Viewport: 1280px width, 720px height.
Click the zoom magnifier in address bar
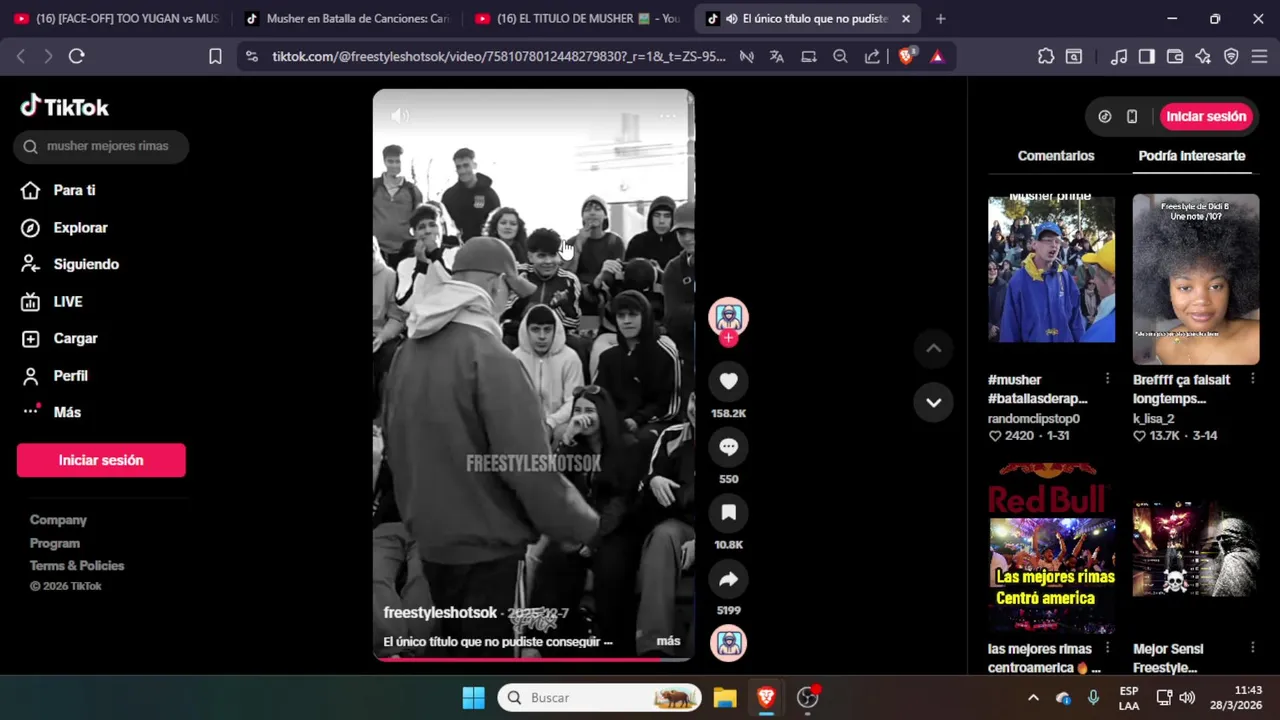tap(840, 57)
